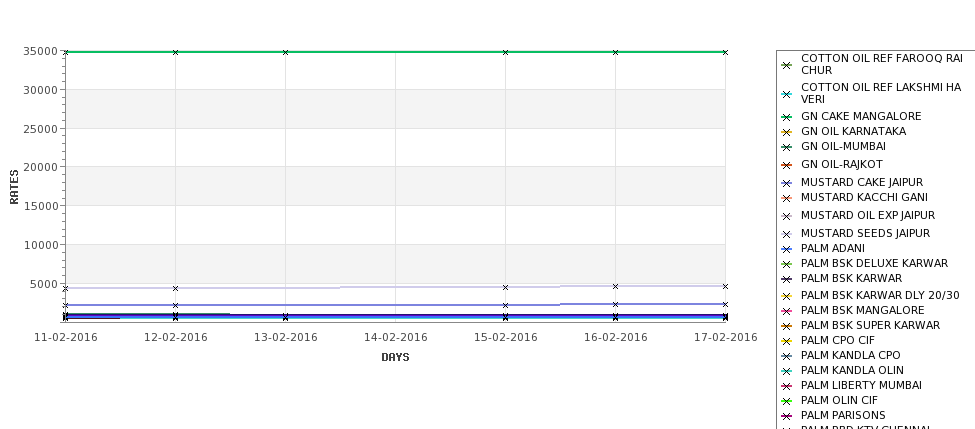This screenshot has width=975, height=429.
Task: Click the PALM BSK MANGALORE legend marker
Action: point(786,311)
